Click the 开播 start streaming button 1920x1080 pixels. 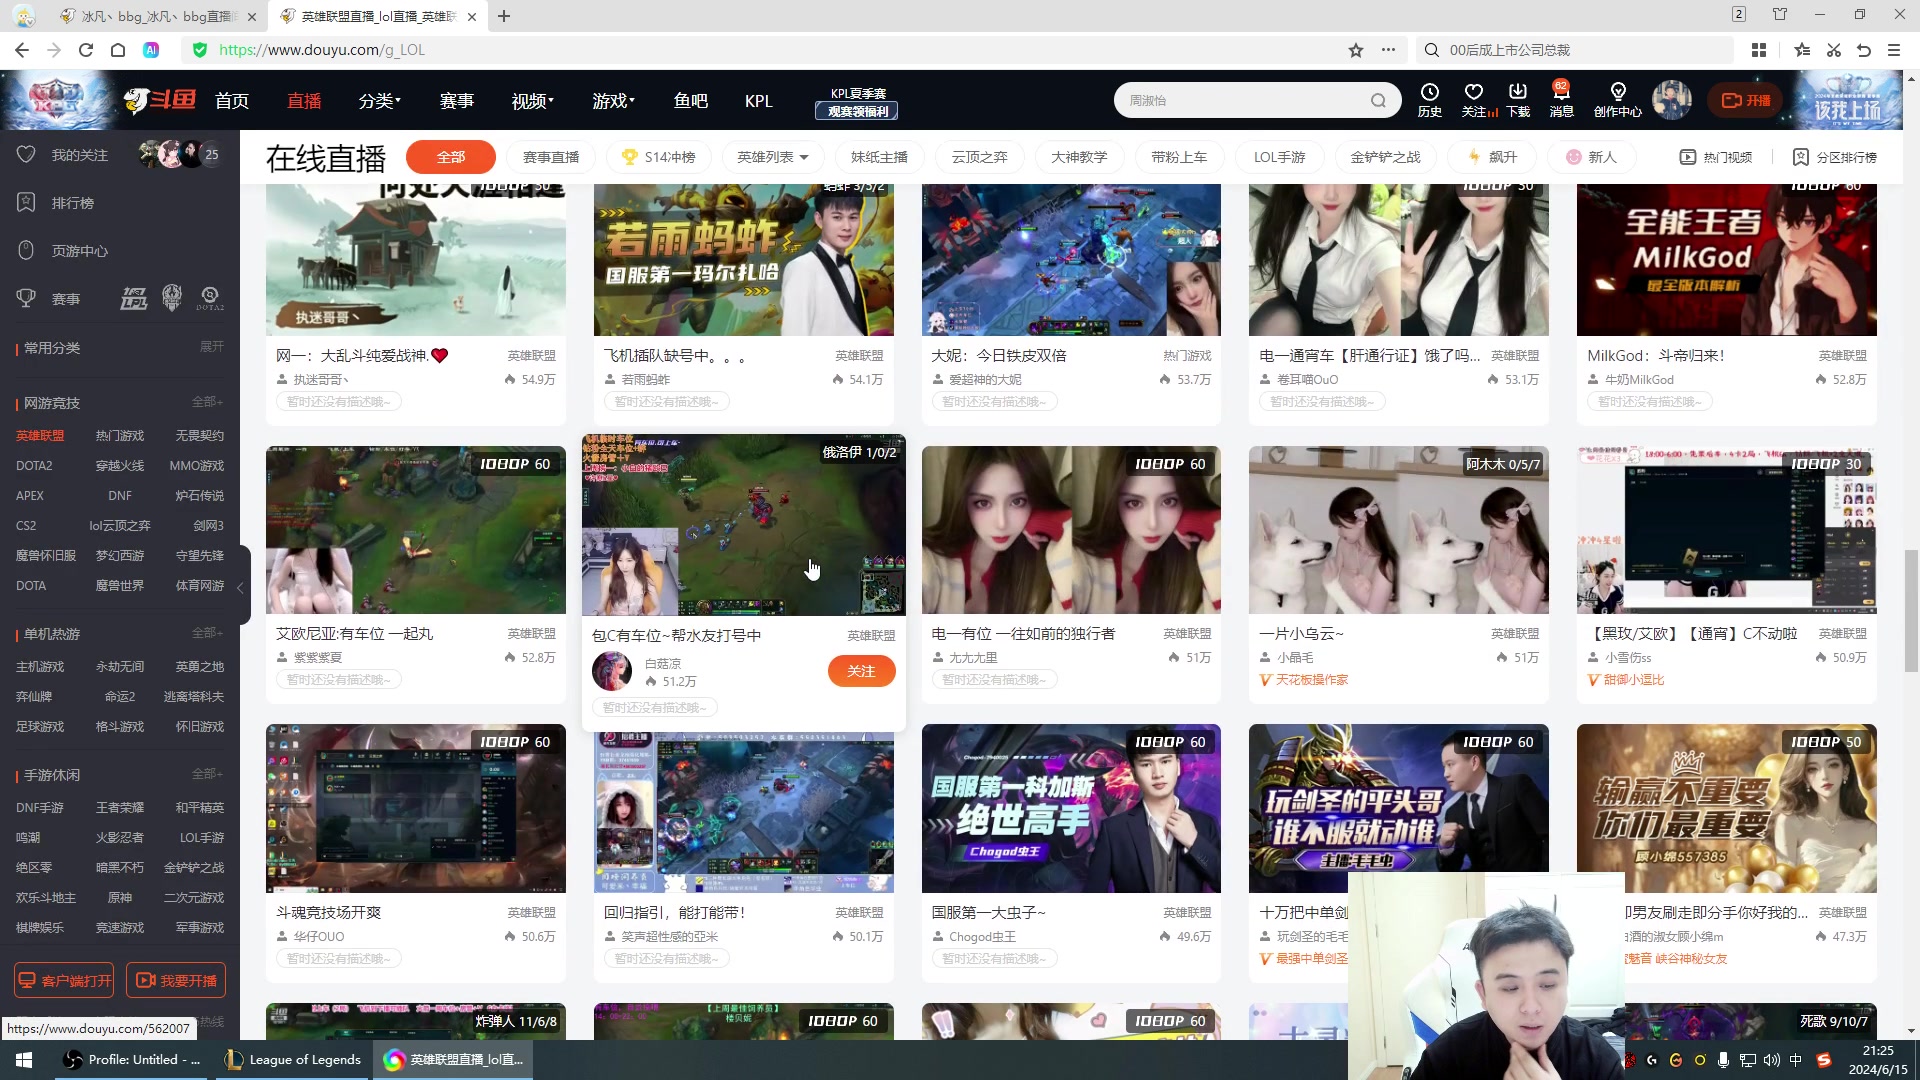click(x=1745, y=100)
